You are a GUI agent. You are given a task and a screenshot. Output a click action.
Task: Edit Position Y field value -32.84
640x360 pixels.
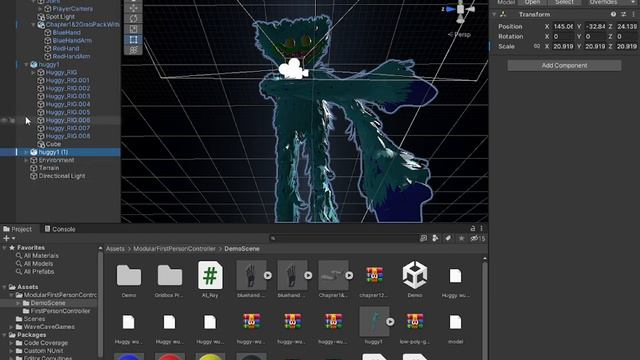tap(596, 27)
